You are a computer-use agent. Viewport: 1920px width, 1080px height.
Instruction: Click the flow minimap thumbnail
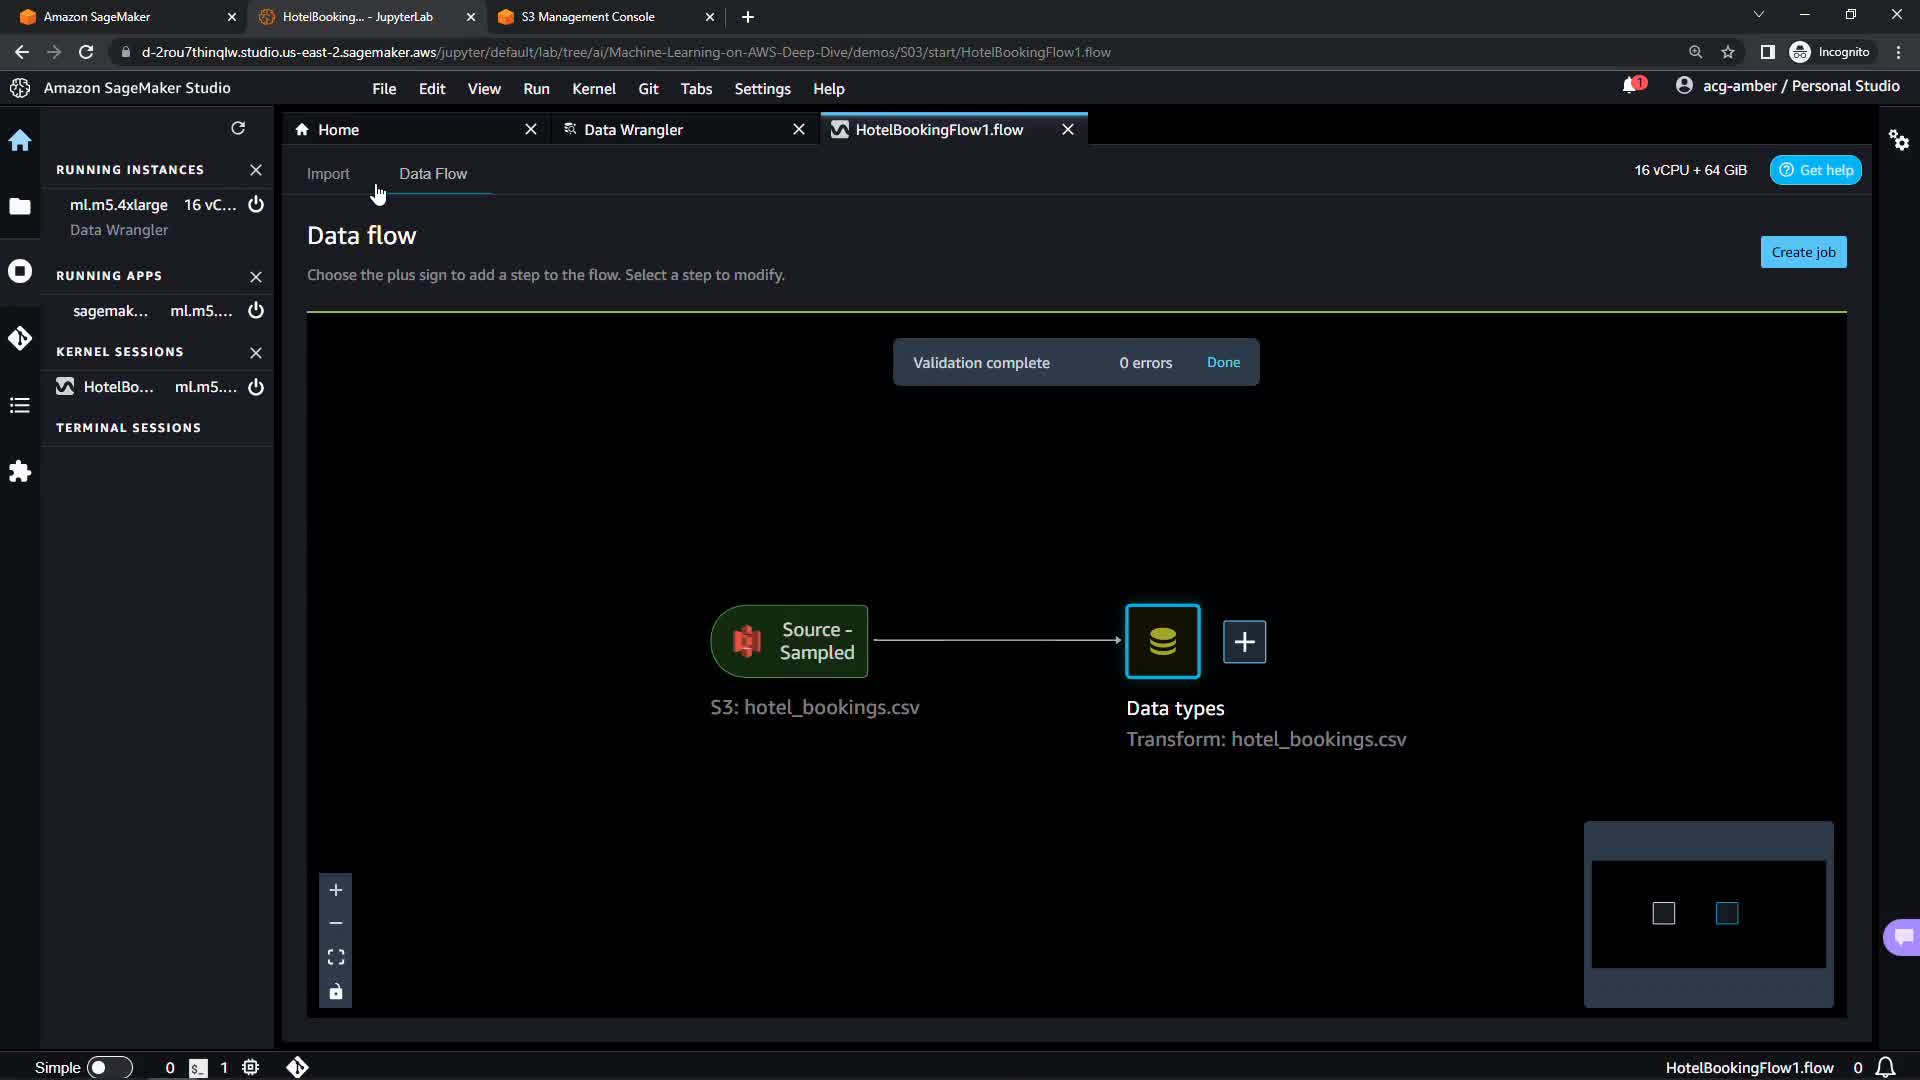coord(1708,914)
